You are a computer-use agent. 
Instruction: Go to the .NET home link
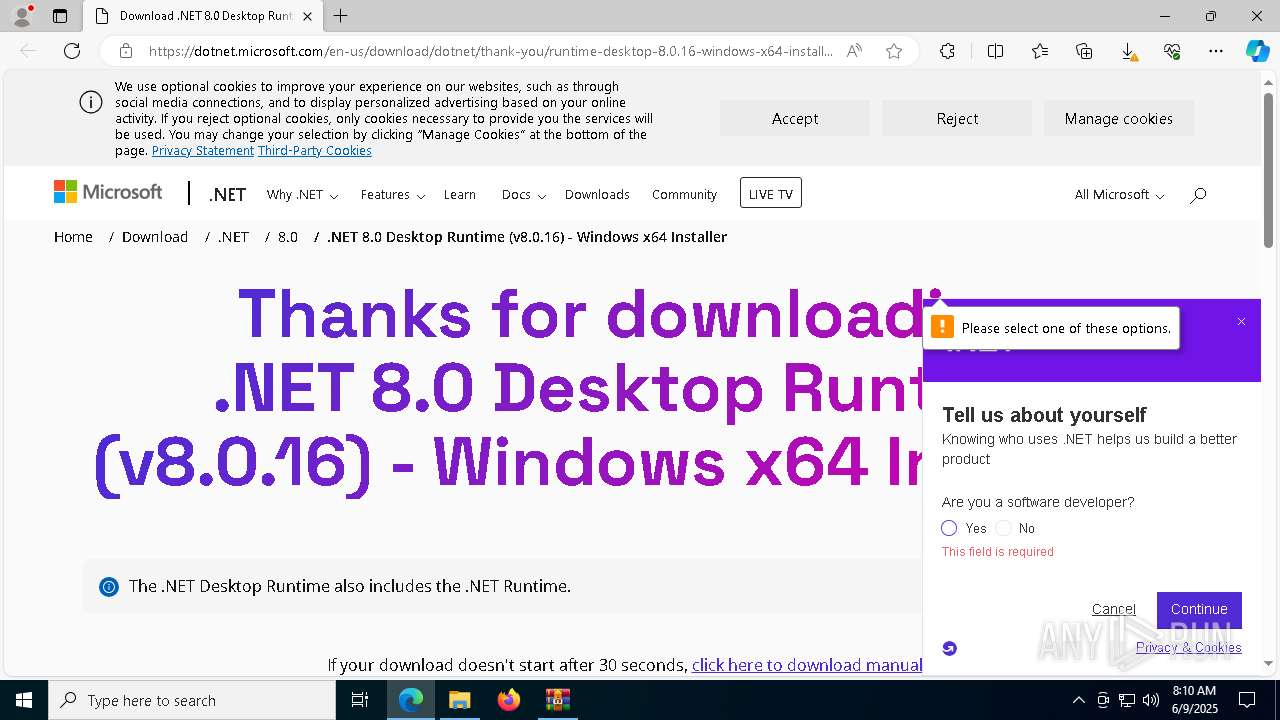227,195
